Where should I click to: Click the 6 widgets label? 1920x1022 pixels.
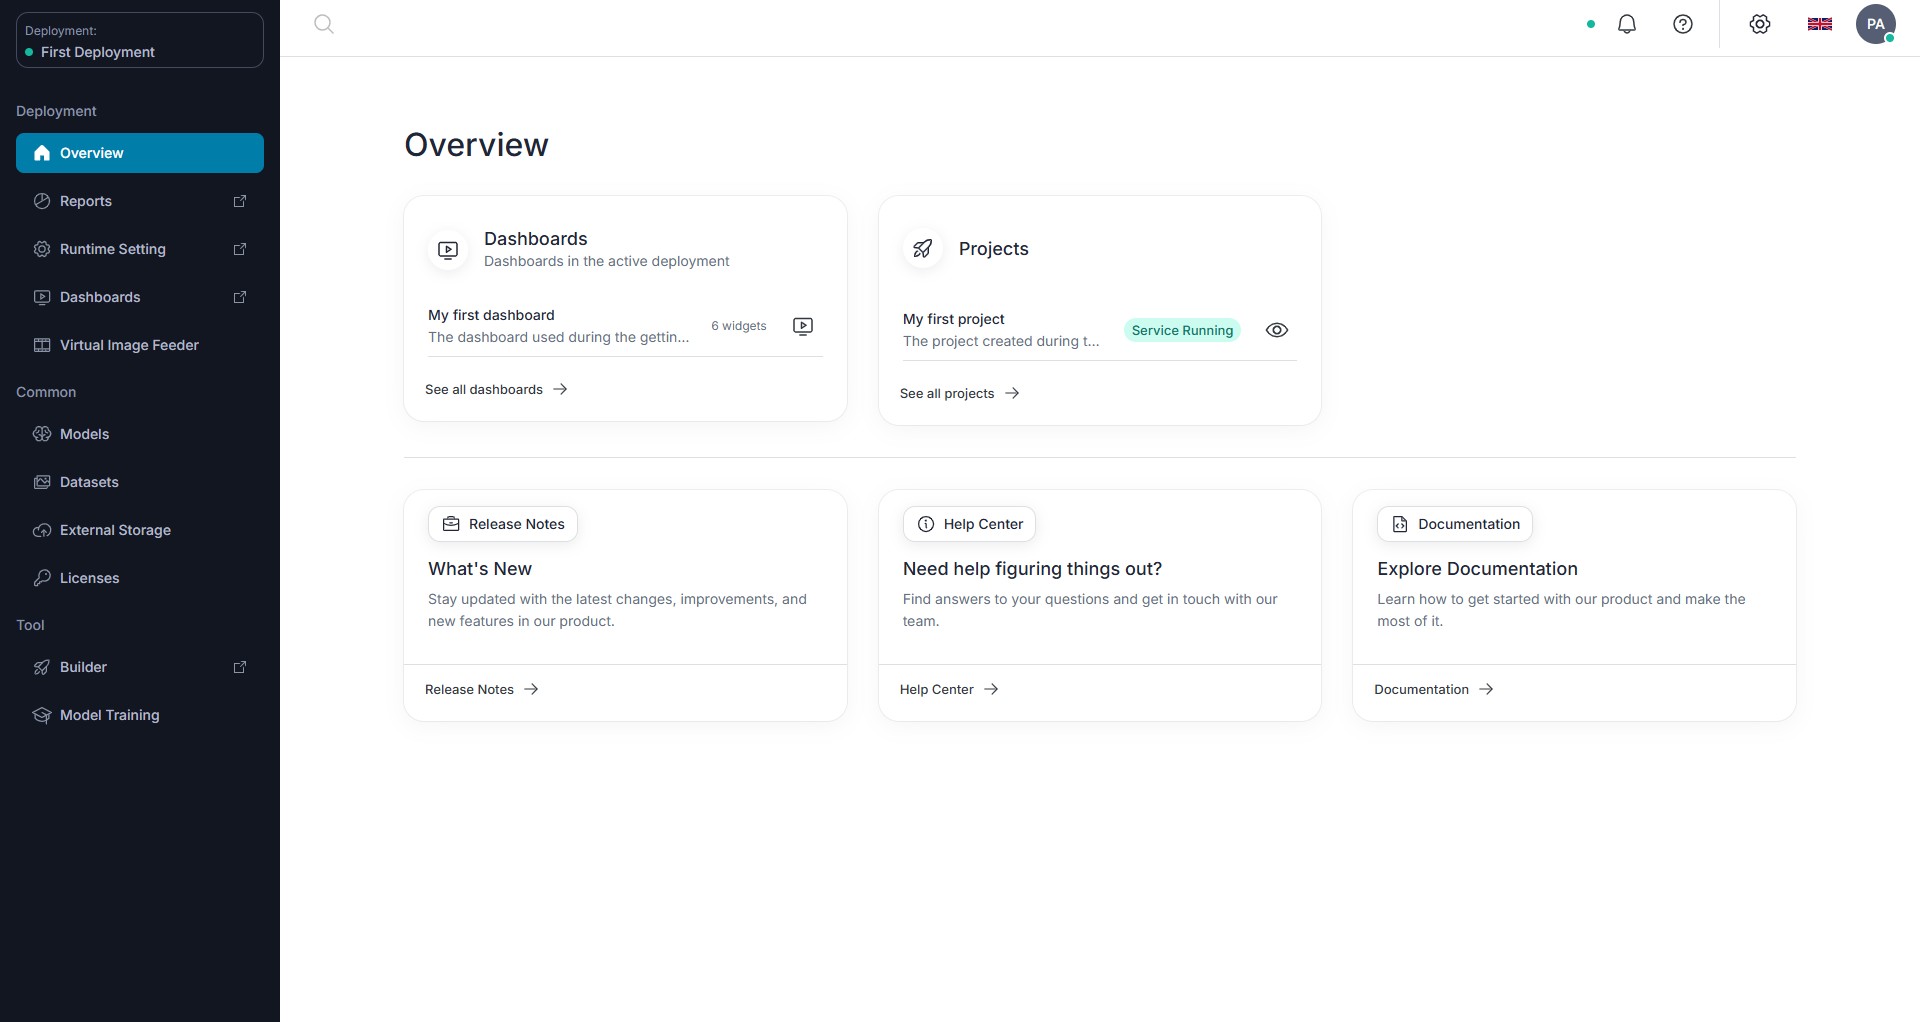point(739,326)
